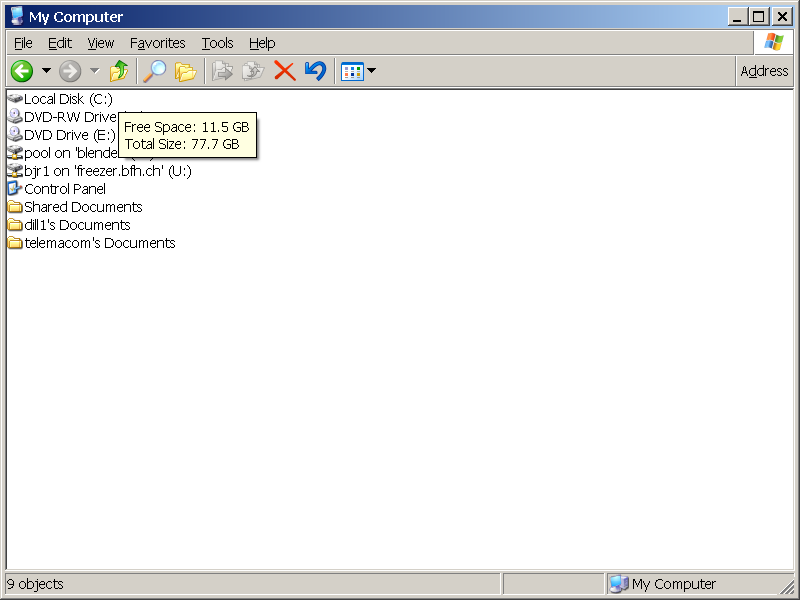Screen dimensions: 800x600
Task: Select the pool network drive icon
Action: coord(15,153)
